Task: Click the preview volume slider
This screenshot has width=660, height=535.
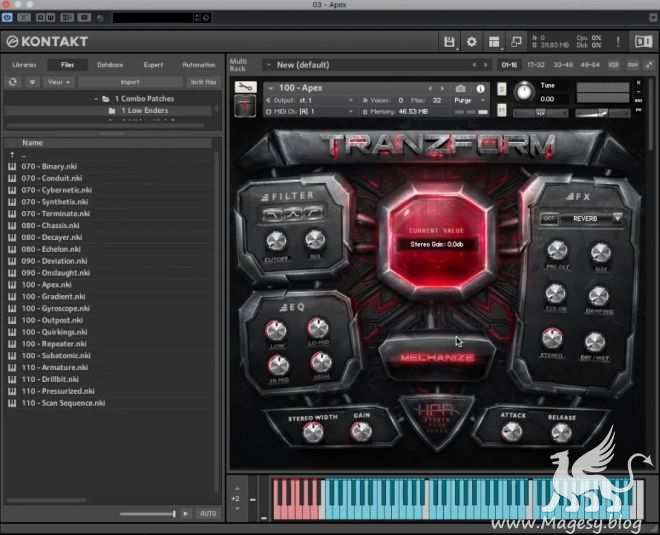Action: coord(147,514)
